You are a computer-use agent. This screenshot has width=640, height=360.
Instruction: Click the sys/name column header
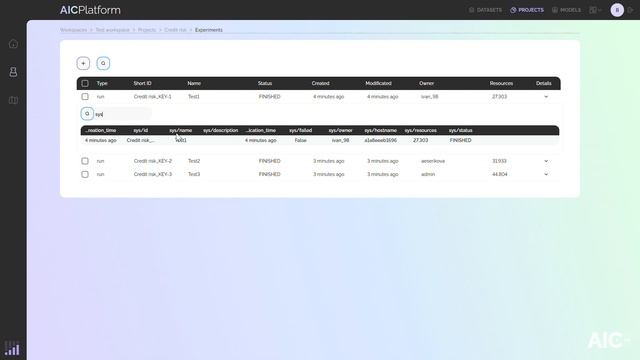coord(180,130)
